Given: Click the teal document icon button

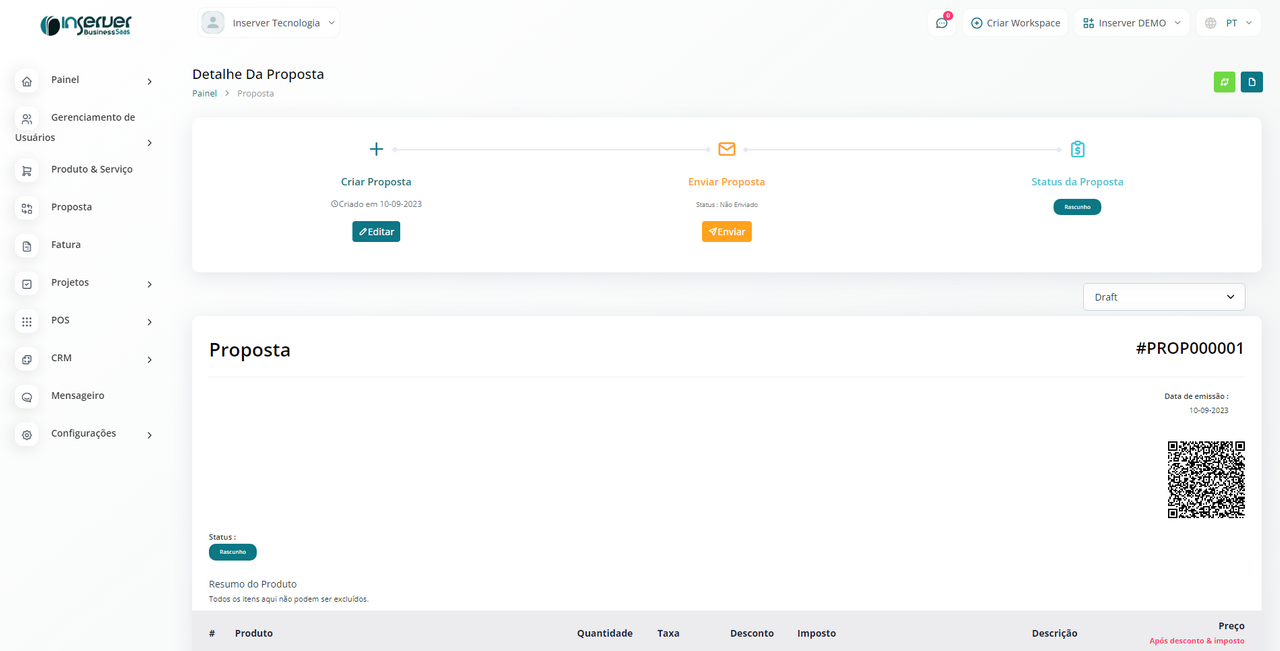Looking at the screenshot, I should pyautogui.click(x=1251, y=82).
